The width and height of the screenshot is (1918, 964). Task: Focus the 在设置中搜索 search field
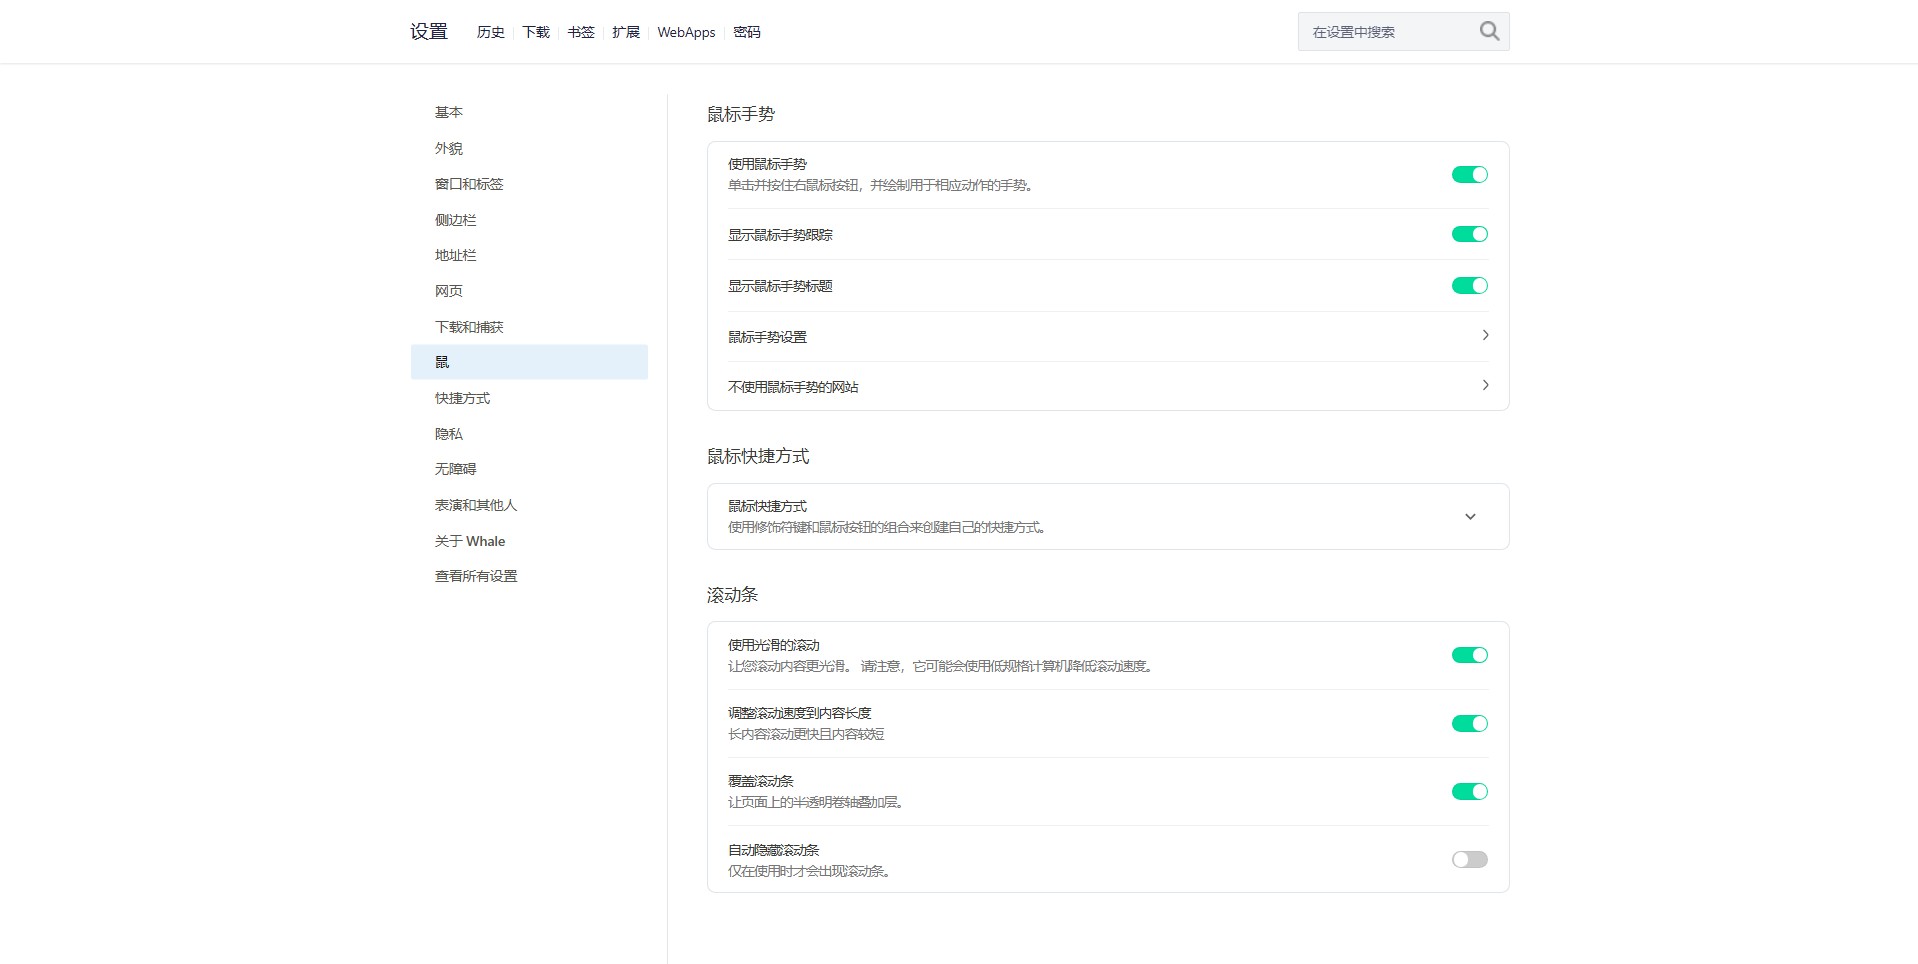(x=1385, y=32)
